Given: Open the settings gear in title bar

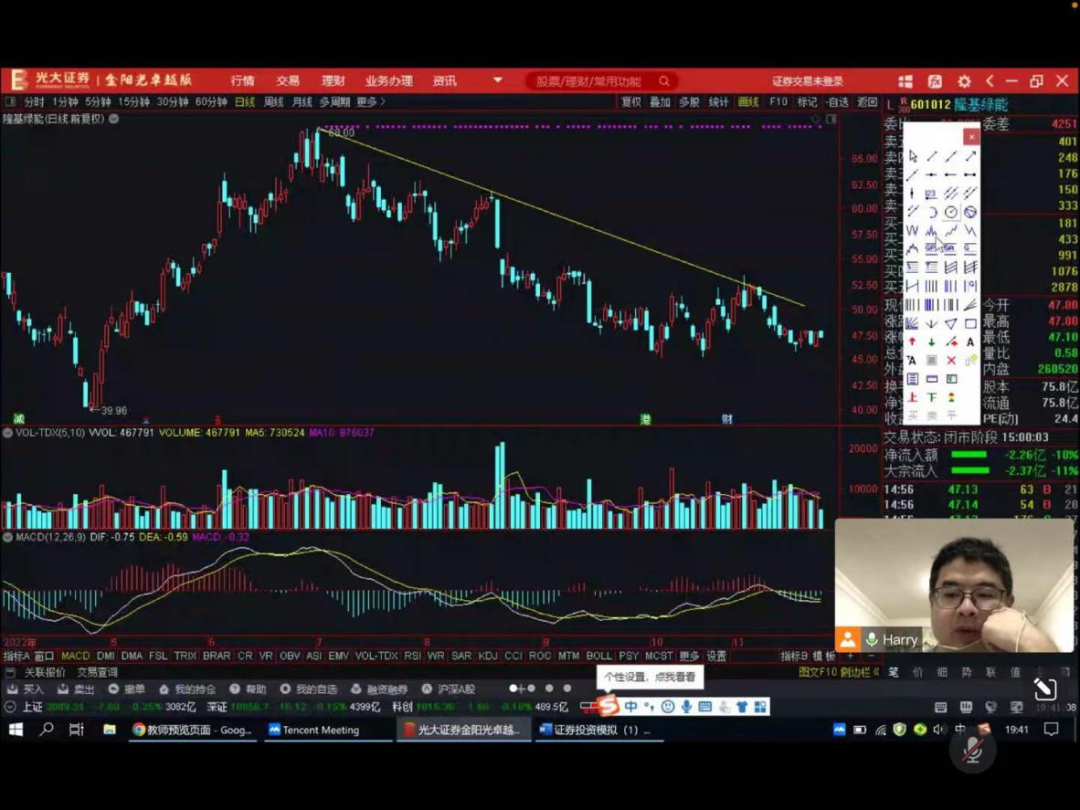Looking at the screenshot, I should click(964, 81).
